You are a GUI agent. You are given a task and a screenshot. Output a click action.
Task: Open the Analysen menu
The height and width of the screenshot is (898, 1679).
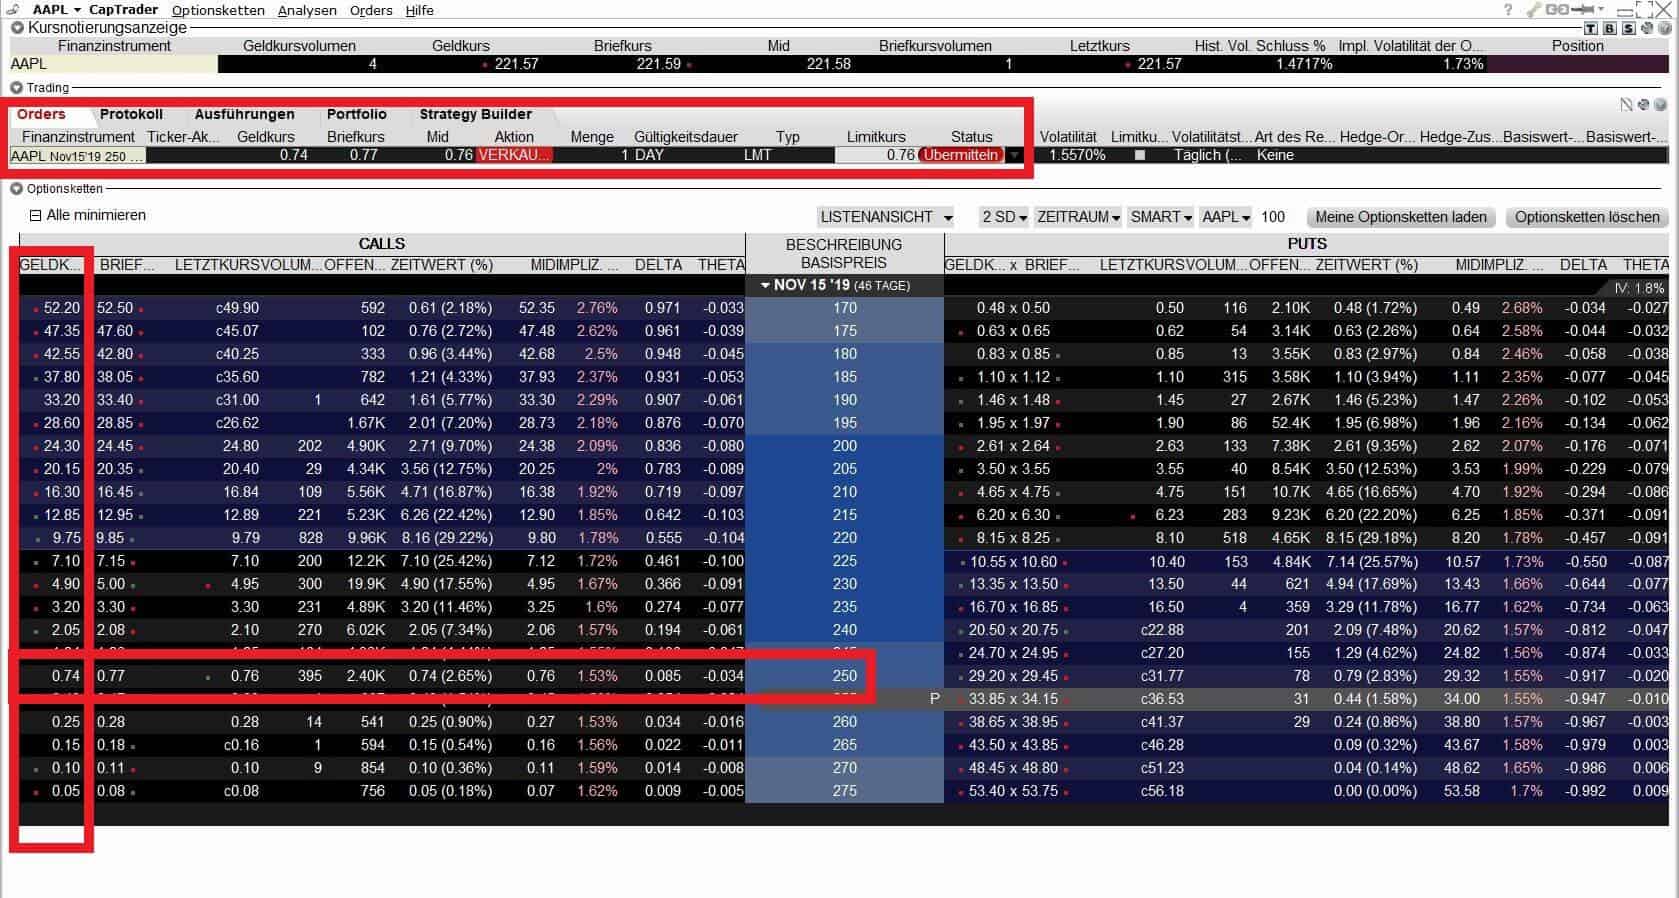pos(307,10)
